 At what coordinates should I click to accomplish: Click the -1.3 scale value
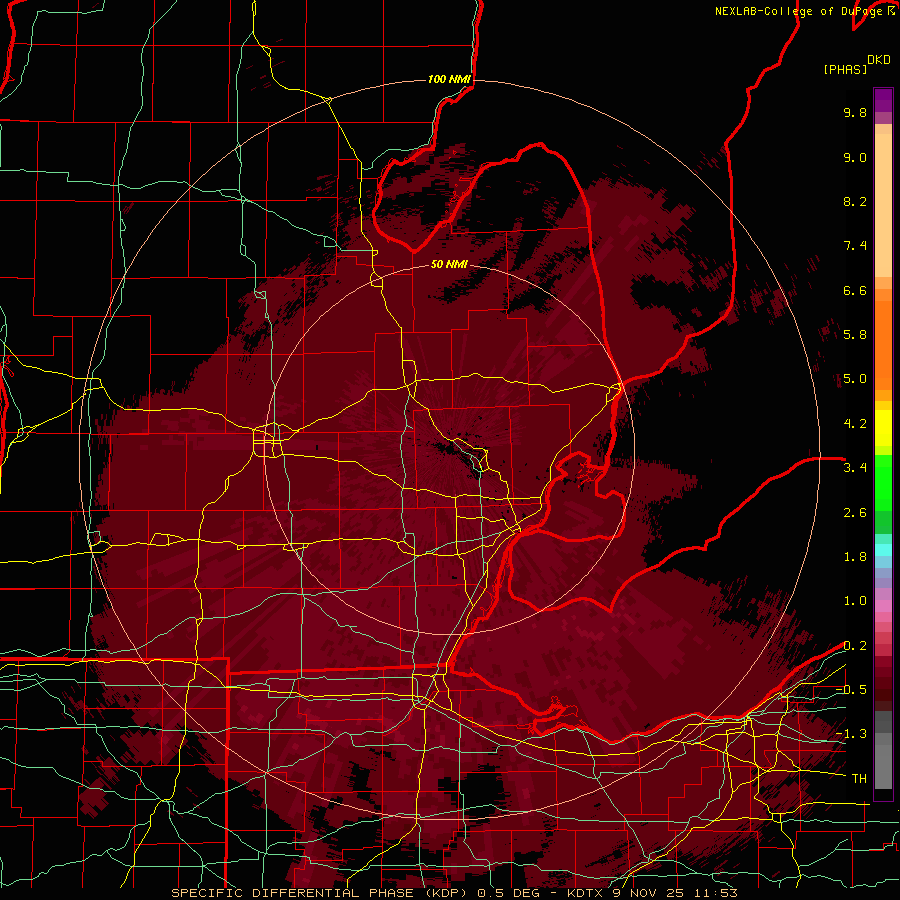851,734
